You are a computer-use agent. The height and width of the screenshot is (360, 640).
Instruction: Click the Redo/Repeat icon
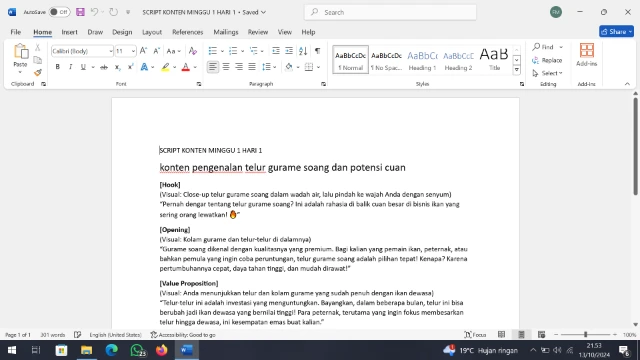coord(113,12)
